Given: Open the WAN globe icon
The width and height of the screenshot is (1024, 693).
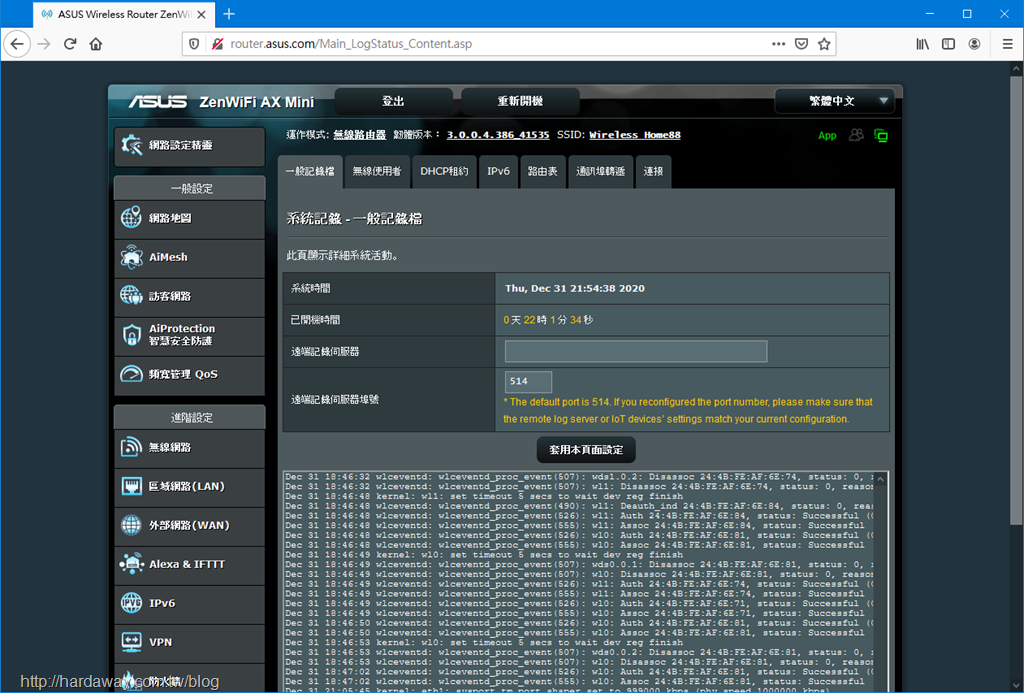Looking at the screenshot, I should pyautogui.click(x=131, y=525).
